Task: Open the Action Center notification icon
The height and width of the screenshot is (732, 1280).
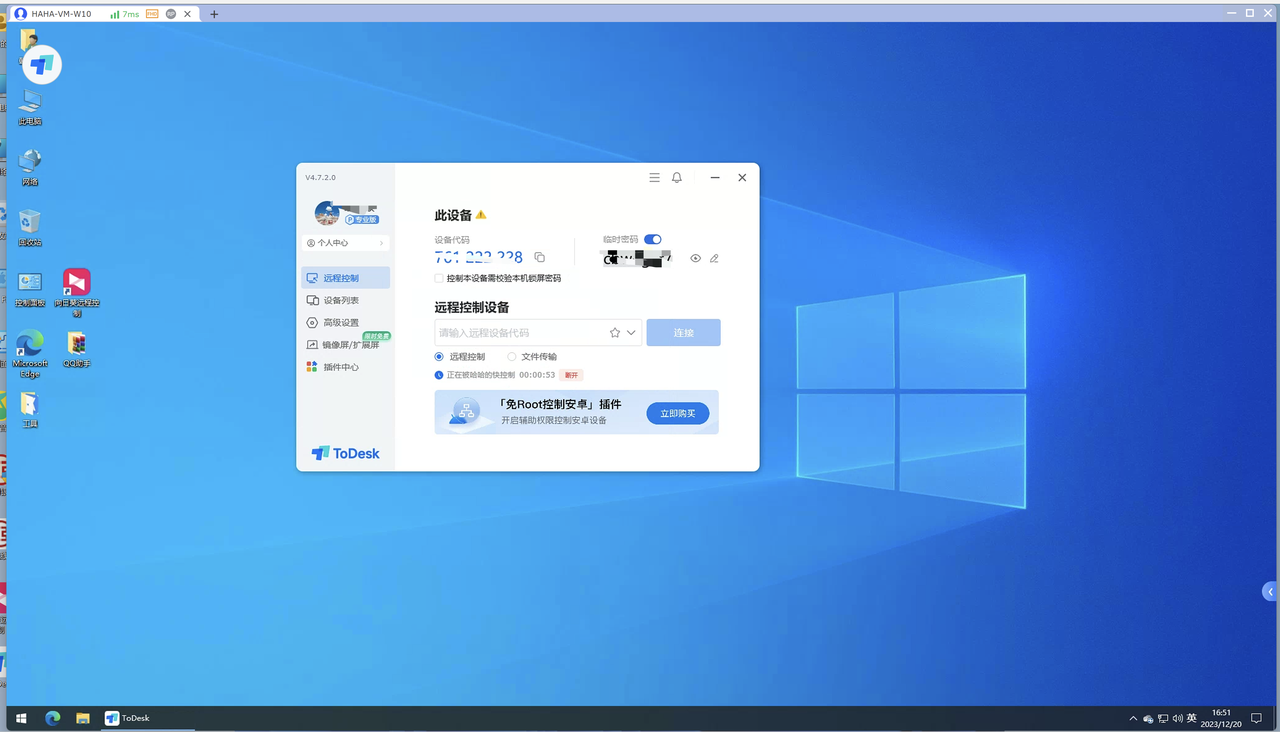Action: pos(1258,718)
